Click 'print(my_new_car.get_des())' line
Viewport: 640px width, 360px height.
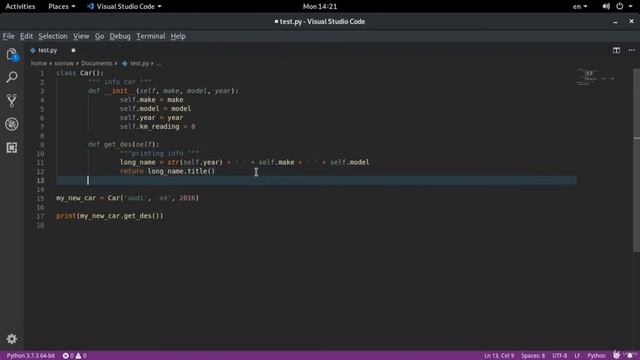110,216
